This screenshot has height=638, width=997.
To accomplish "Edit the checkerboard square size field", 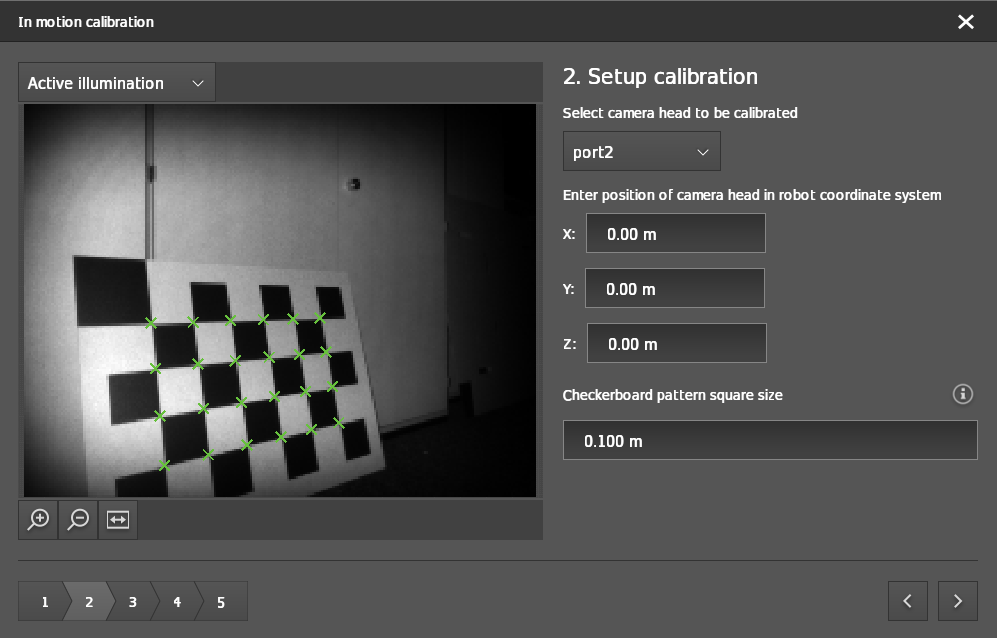I will [x=769, y=440].
